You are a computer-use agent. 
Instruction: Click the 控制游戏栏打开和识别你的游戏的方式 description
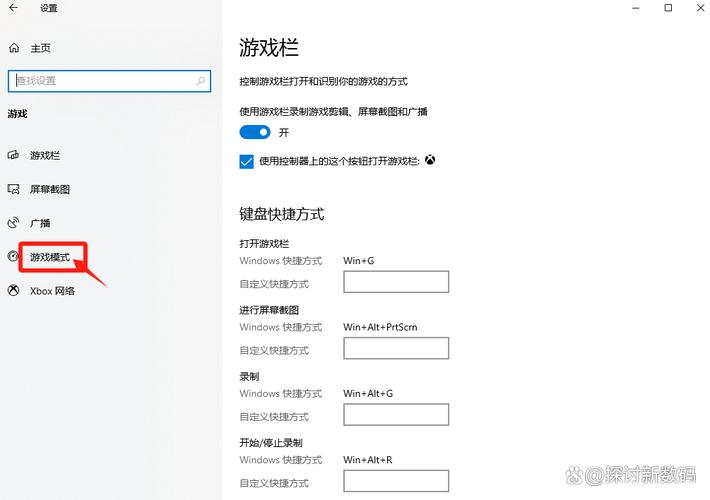pos(323,82)
